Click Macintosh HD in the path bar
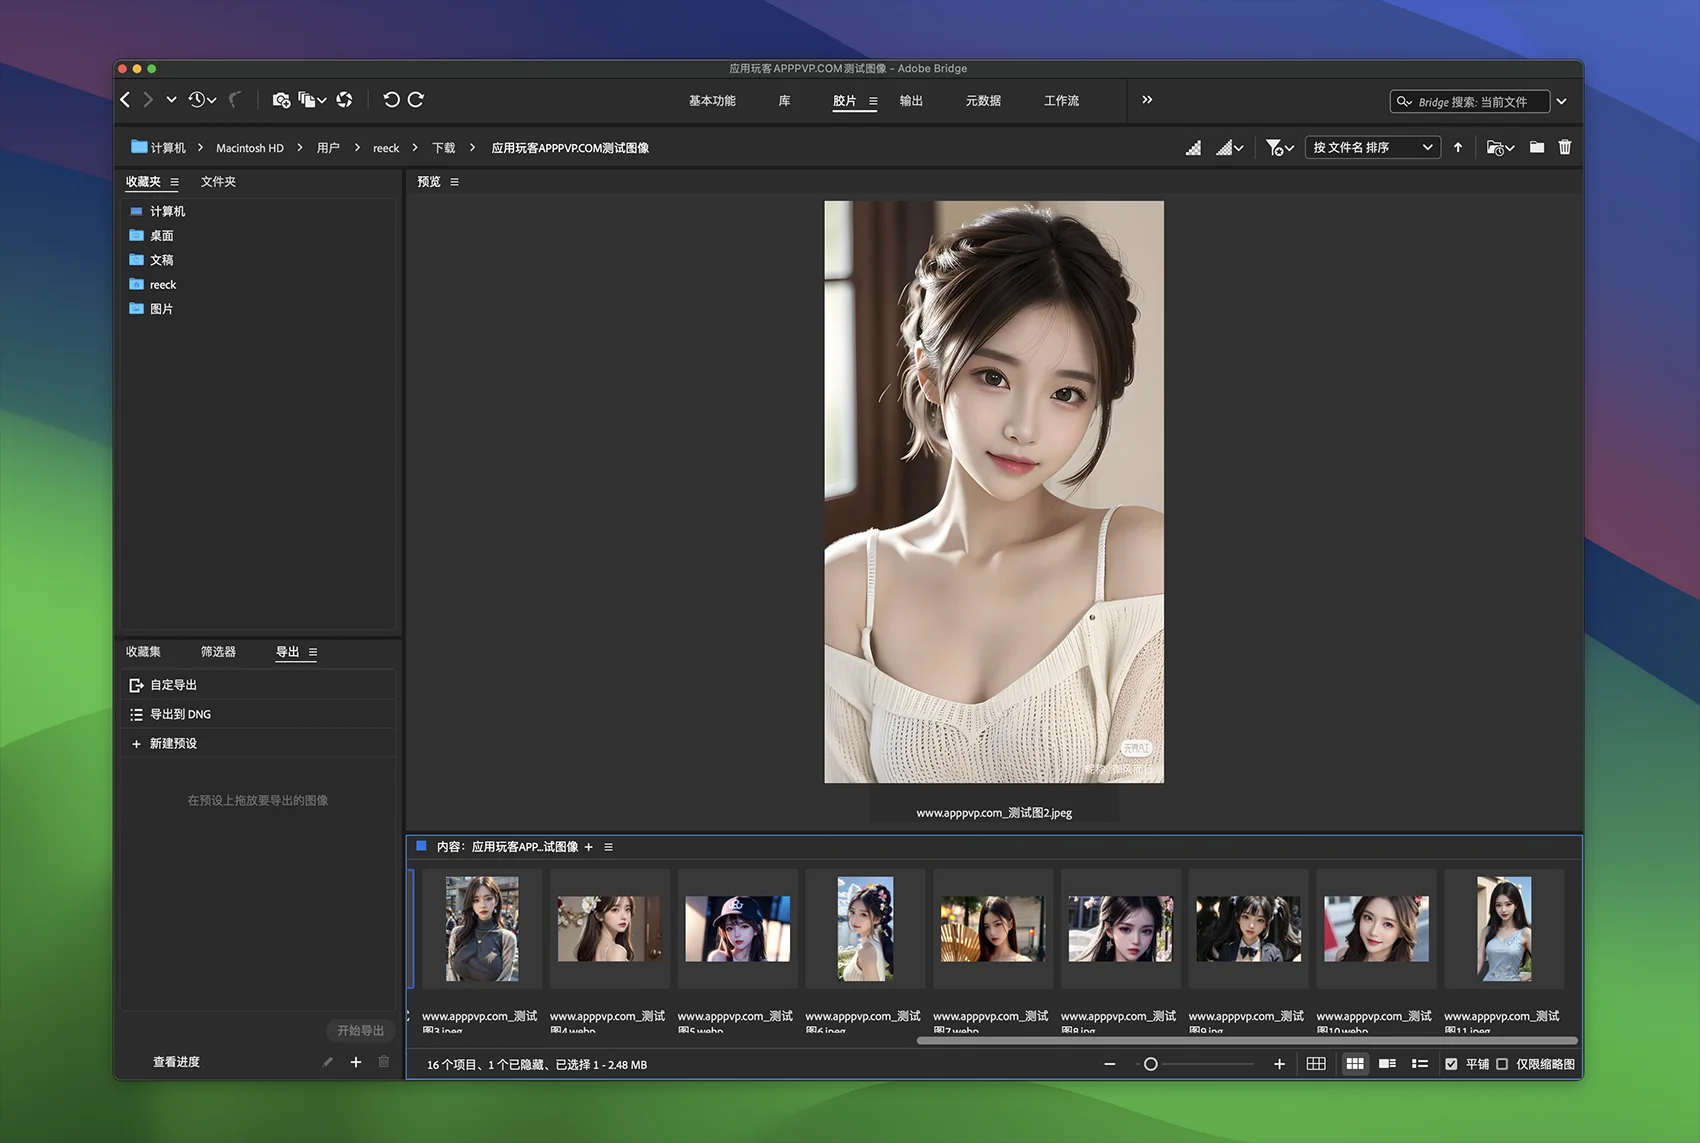1700x1143 pixels. 250,148
